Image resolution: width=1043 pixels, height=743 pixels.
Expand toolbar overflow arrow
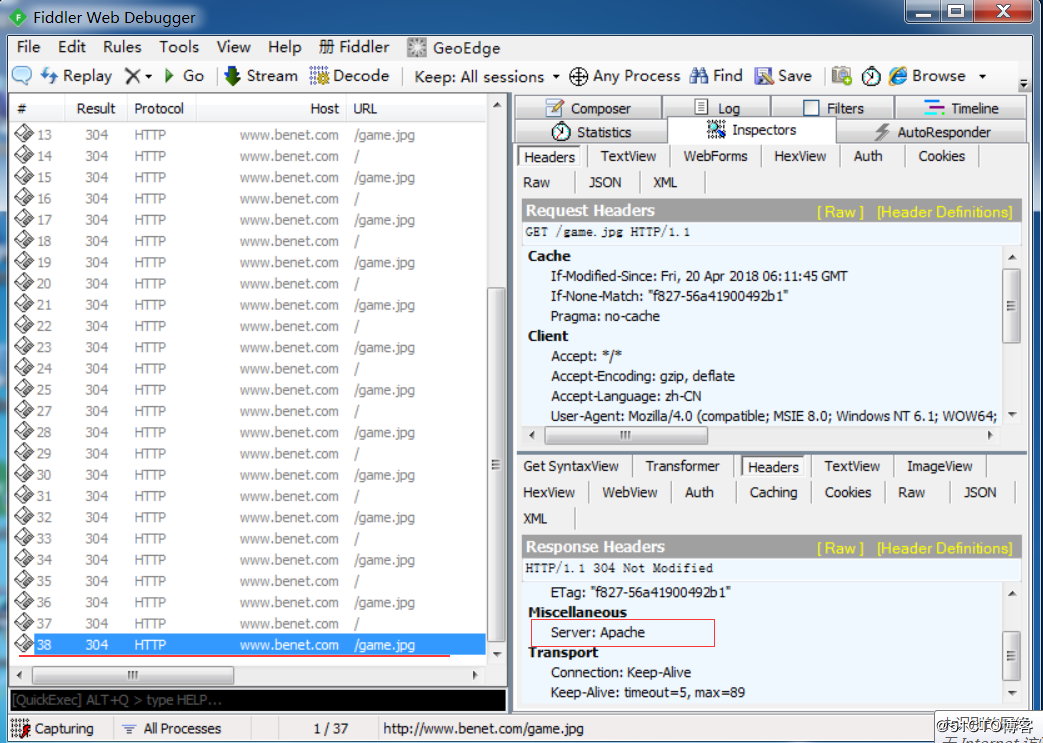click(1024, 84)
